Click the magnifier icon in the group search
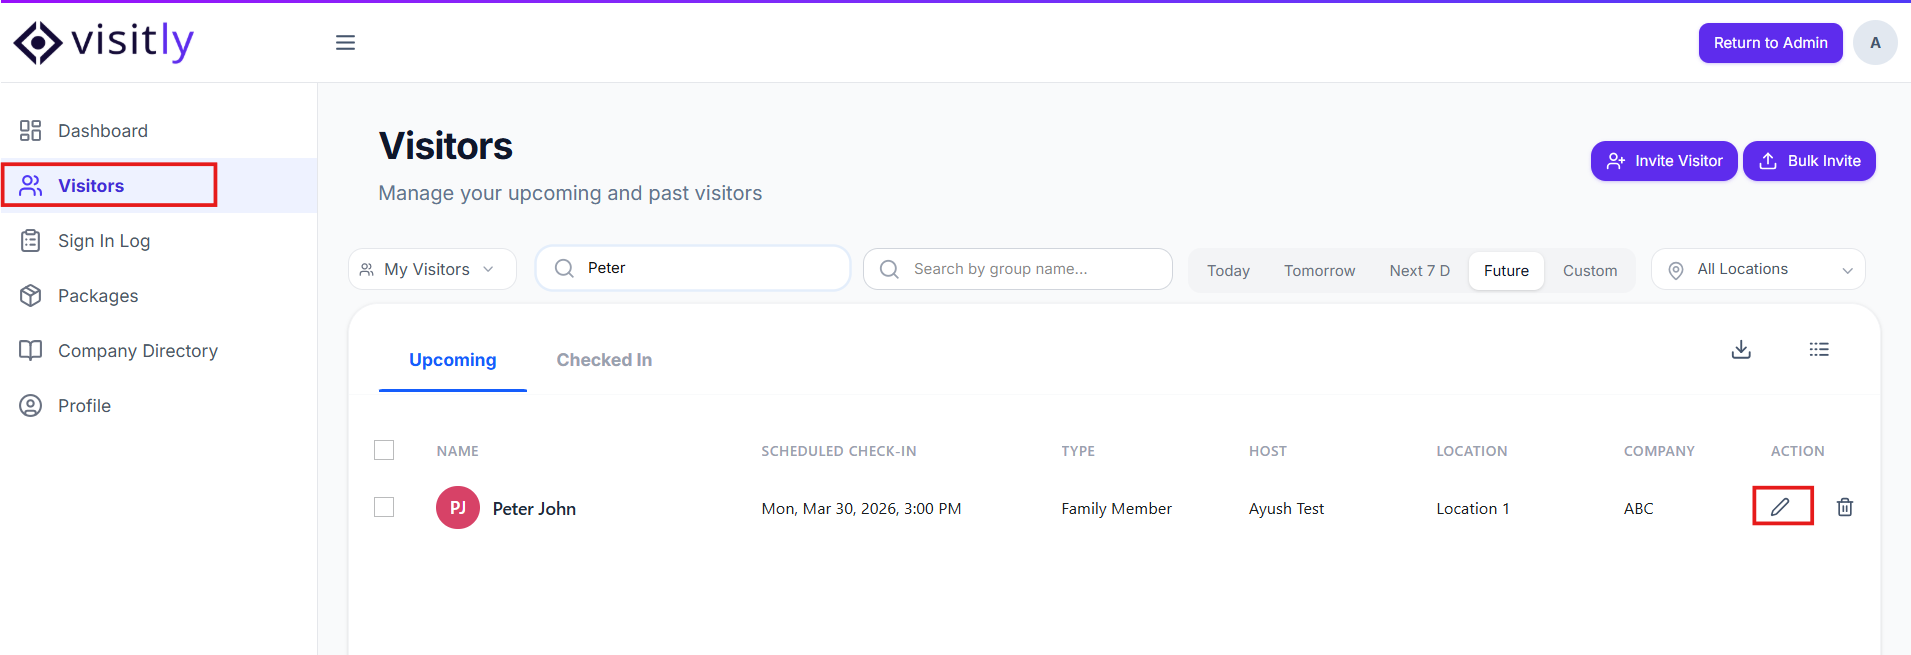The width and height of the screenshot is (1911, 655). (x=889, y=269)
